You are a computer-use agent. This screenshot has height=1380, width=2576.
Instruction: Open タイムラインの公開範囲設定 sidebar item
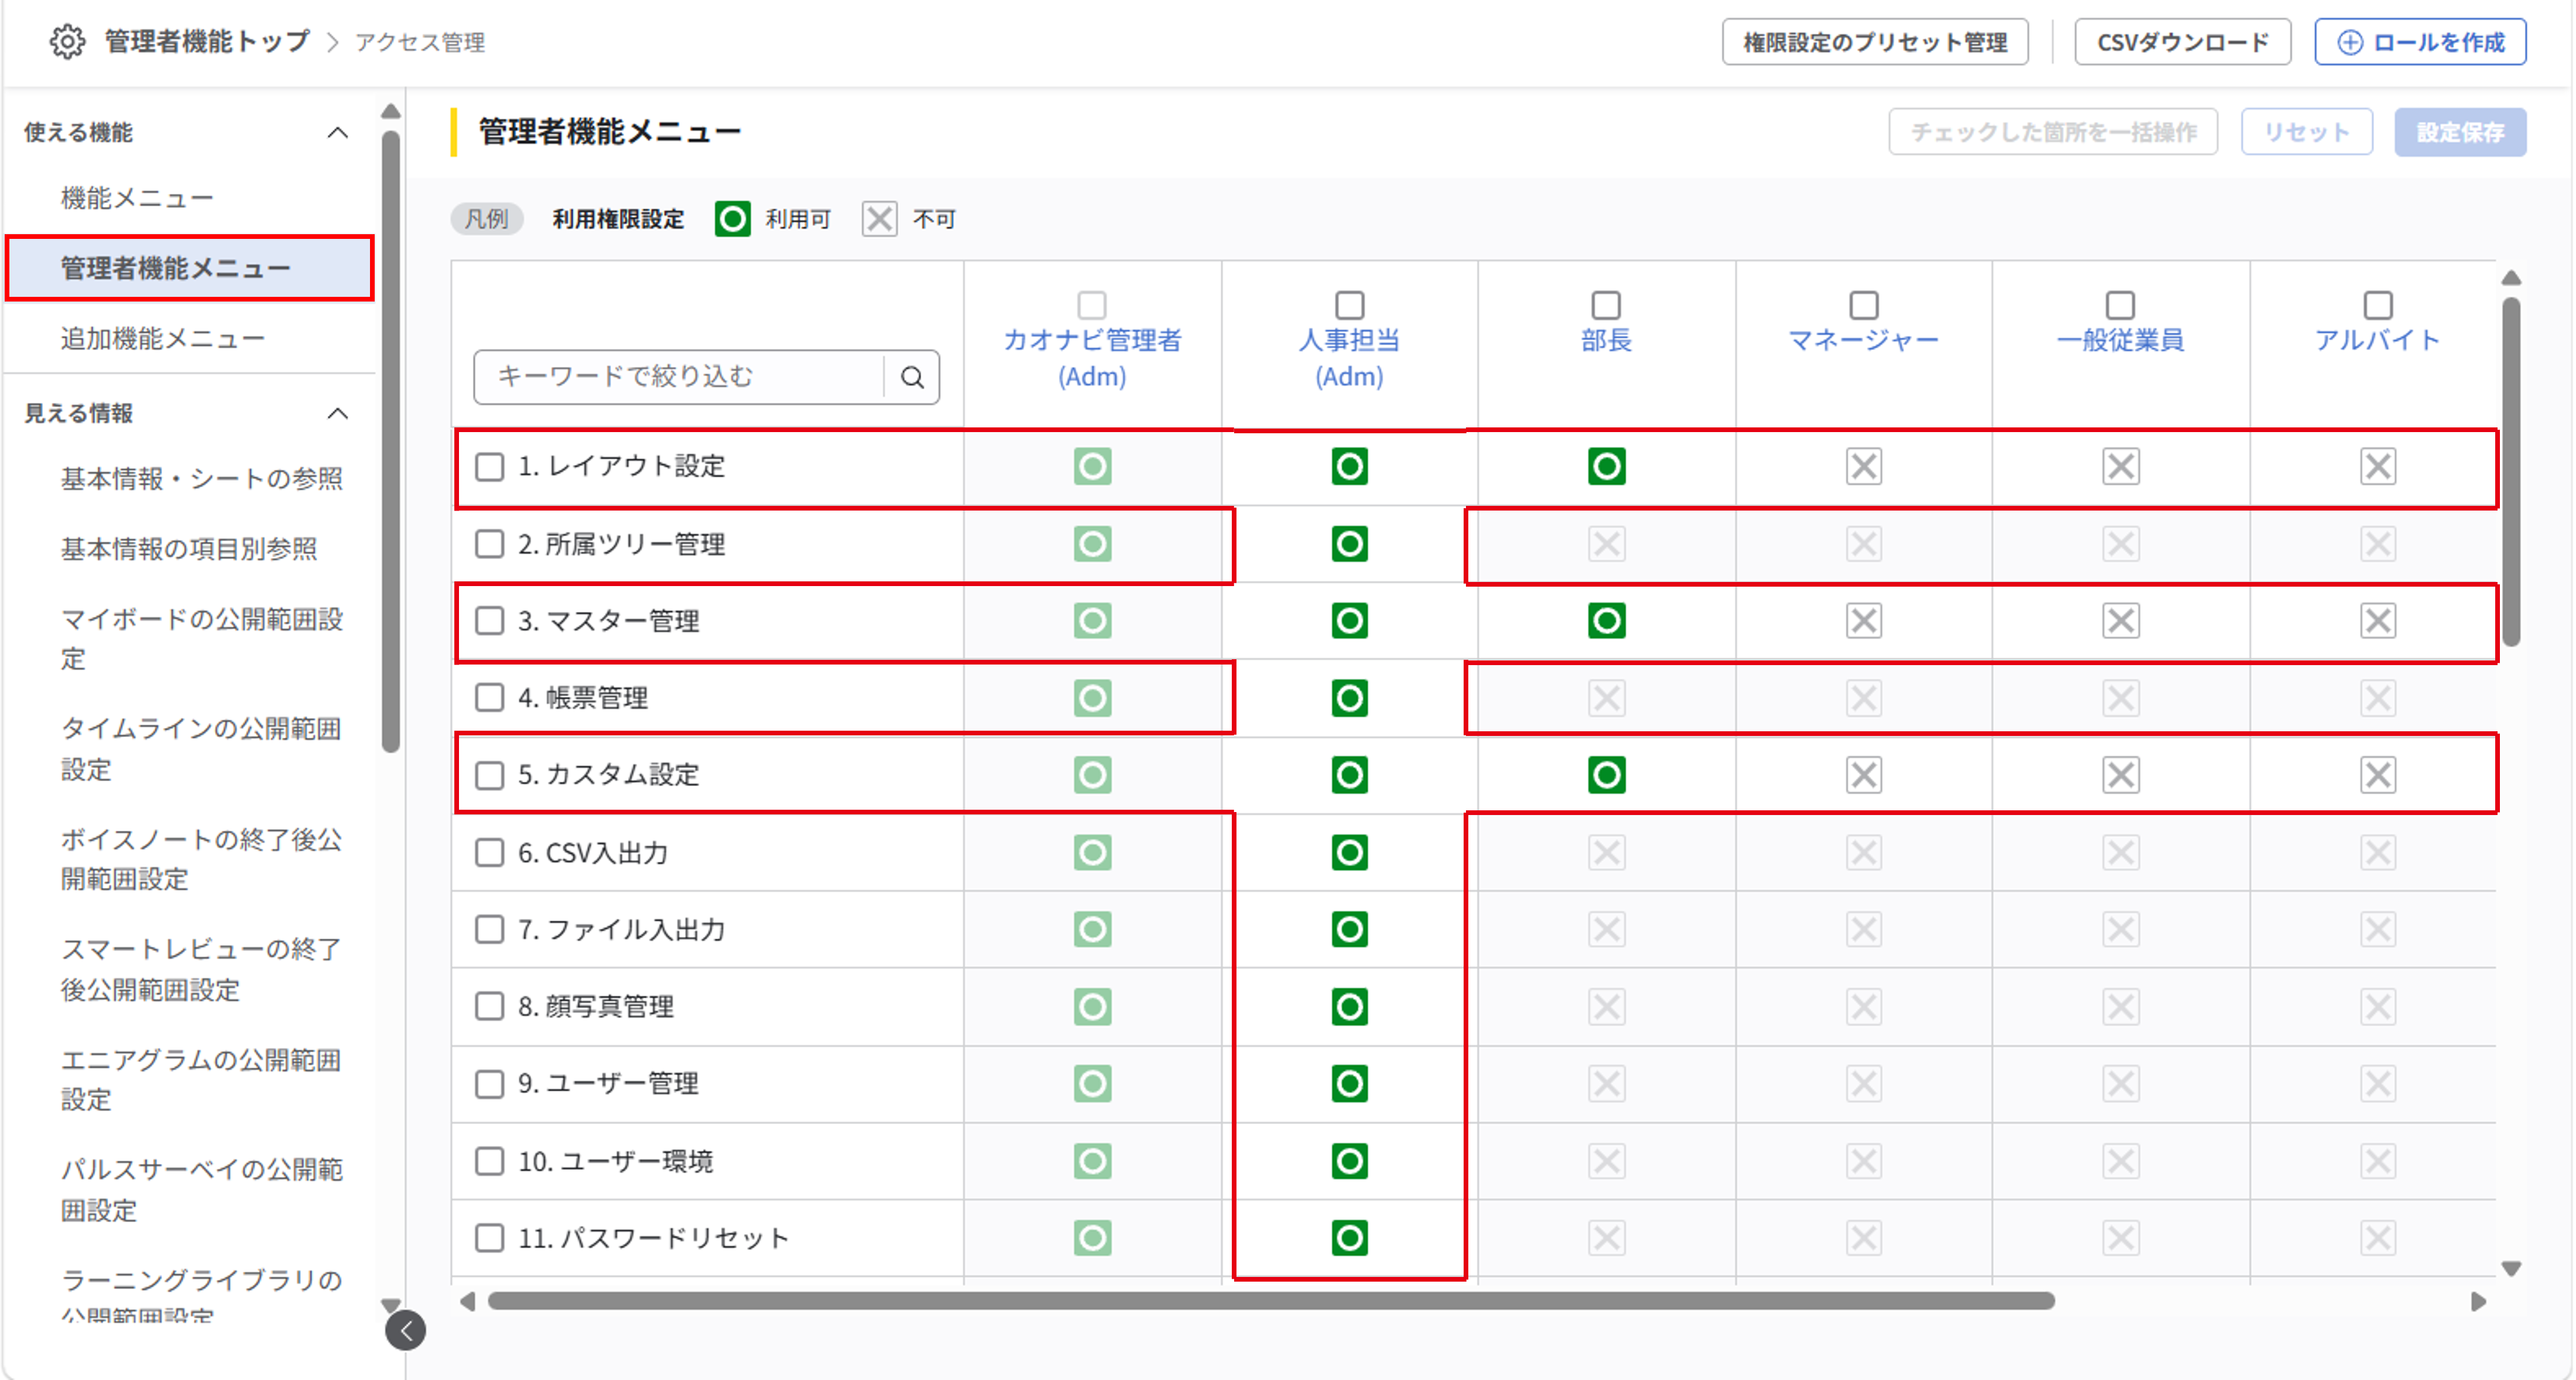[202, 749]
